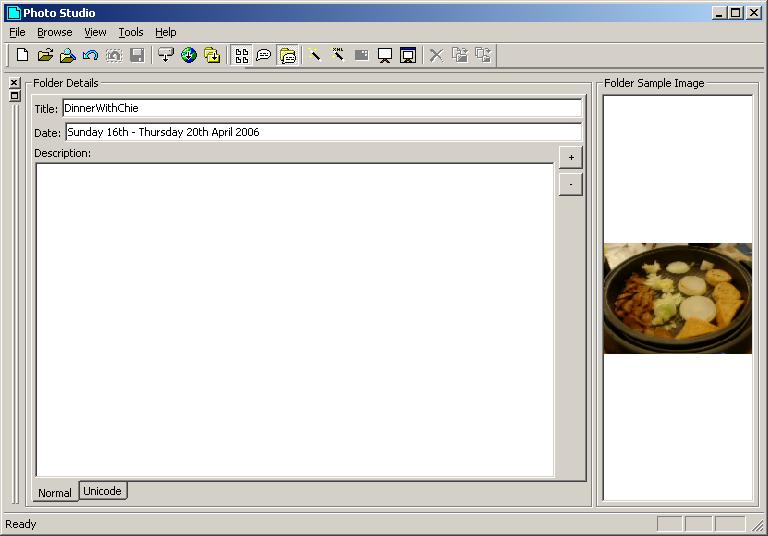Click the greyed X delete icon

point(436,55)
